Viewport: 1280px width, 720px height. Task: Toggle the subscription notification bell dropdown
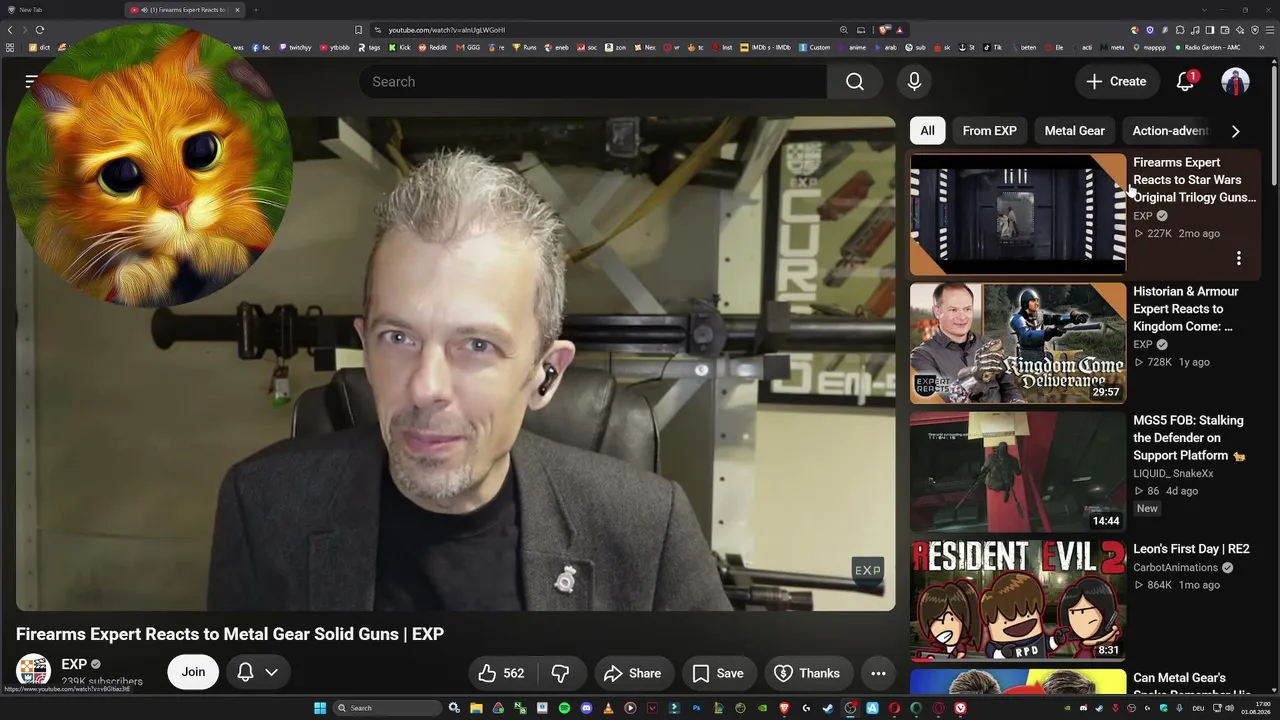pos(258,673)
